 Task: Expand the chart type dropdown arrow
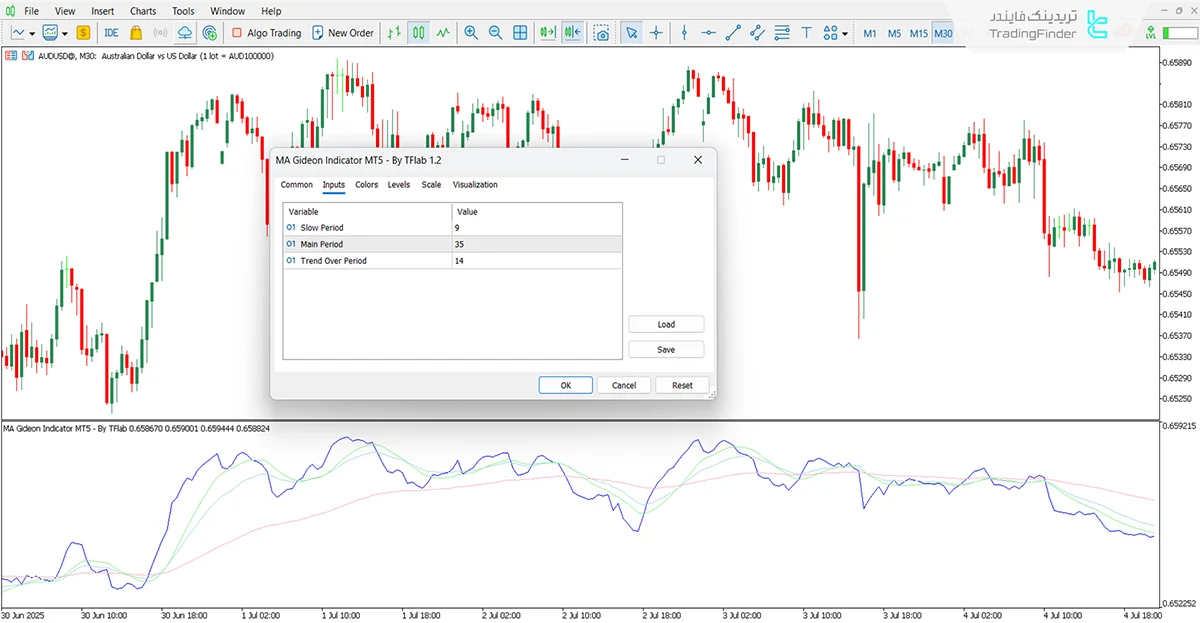tap(33, 33)
